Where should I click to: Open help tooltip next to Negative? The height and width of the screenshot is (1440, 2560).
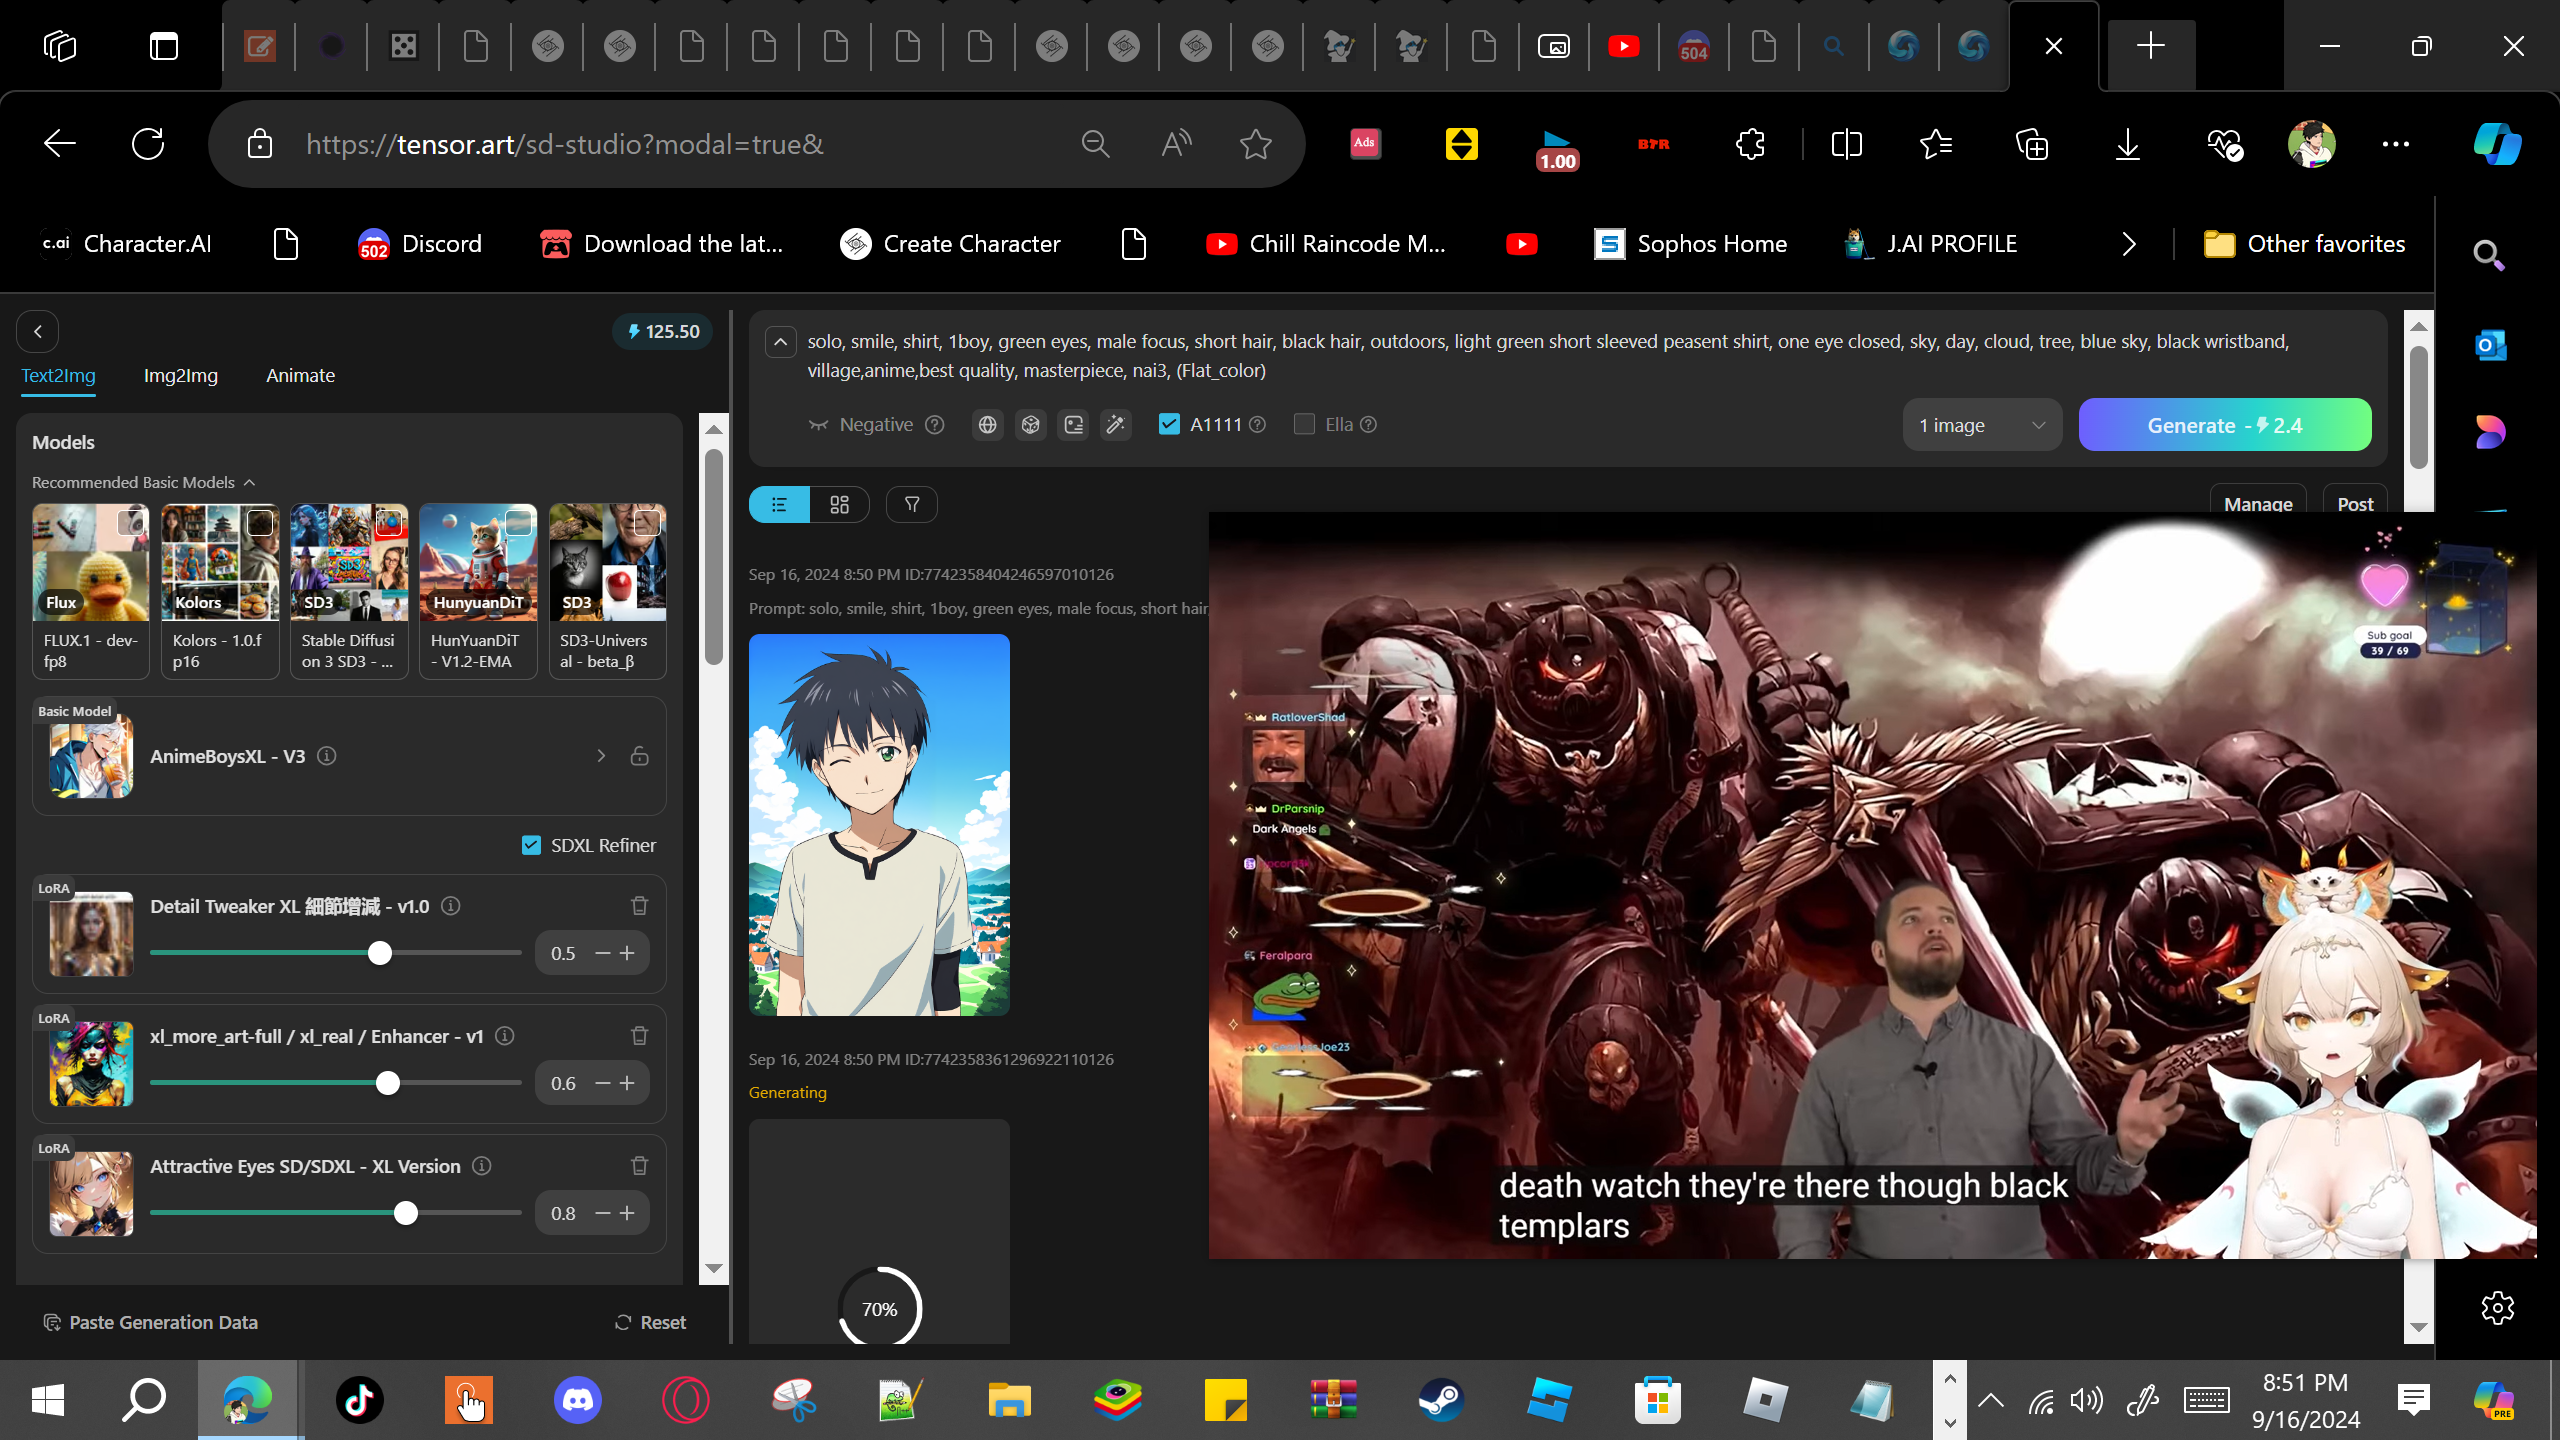tap(935, 425)
